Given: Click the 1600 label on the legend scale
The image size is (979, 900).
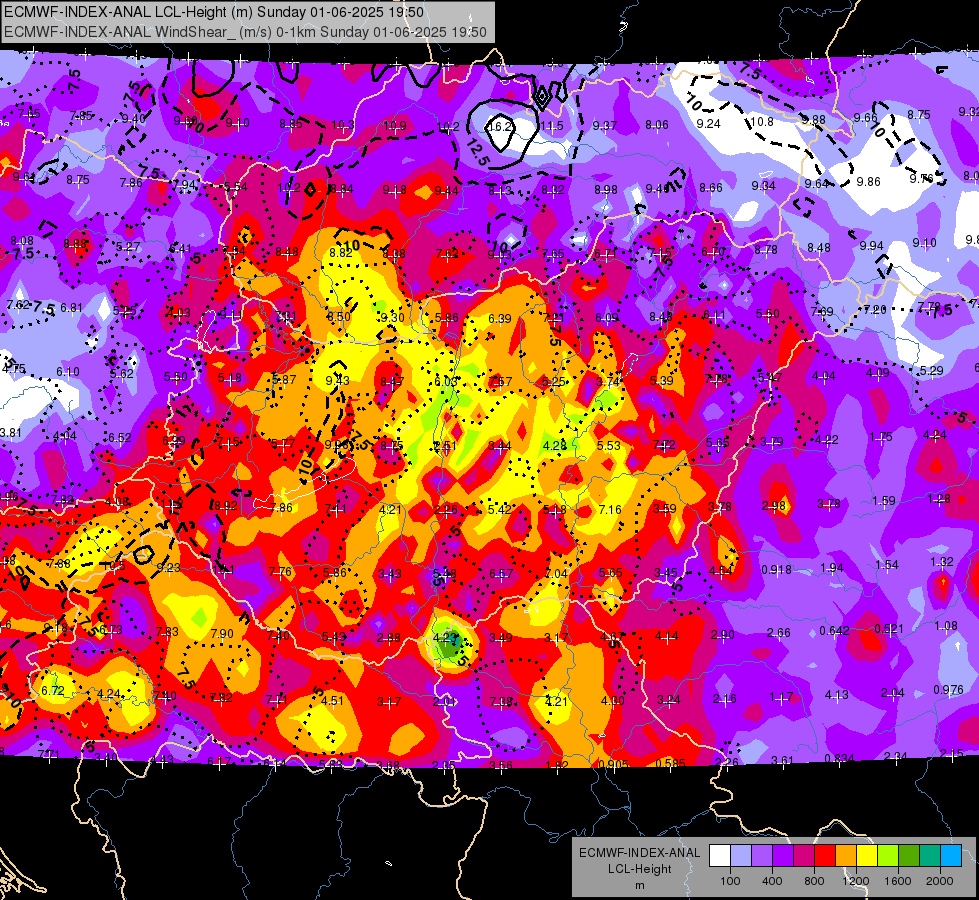Looking at the screenshot, I should tap(898, 881).
